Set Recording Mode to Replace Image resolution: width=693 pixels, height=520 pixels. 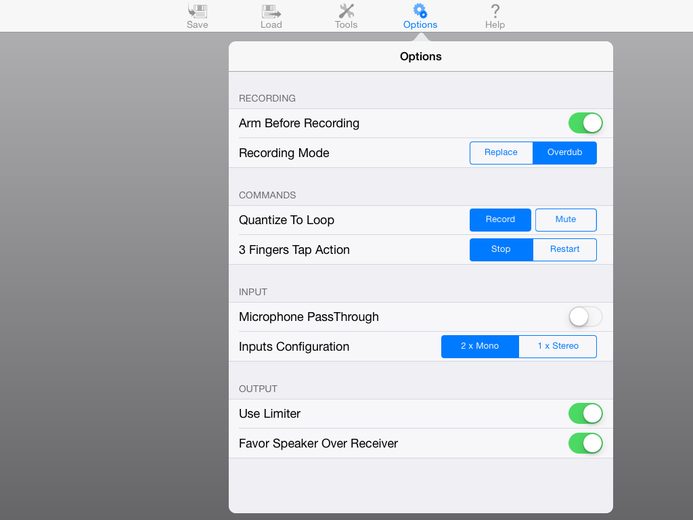501,153
